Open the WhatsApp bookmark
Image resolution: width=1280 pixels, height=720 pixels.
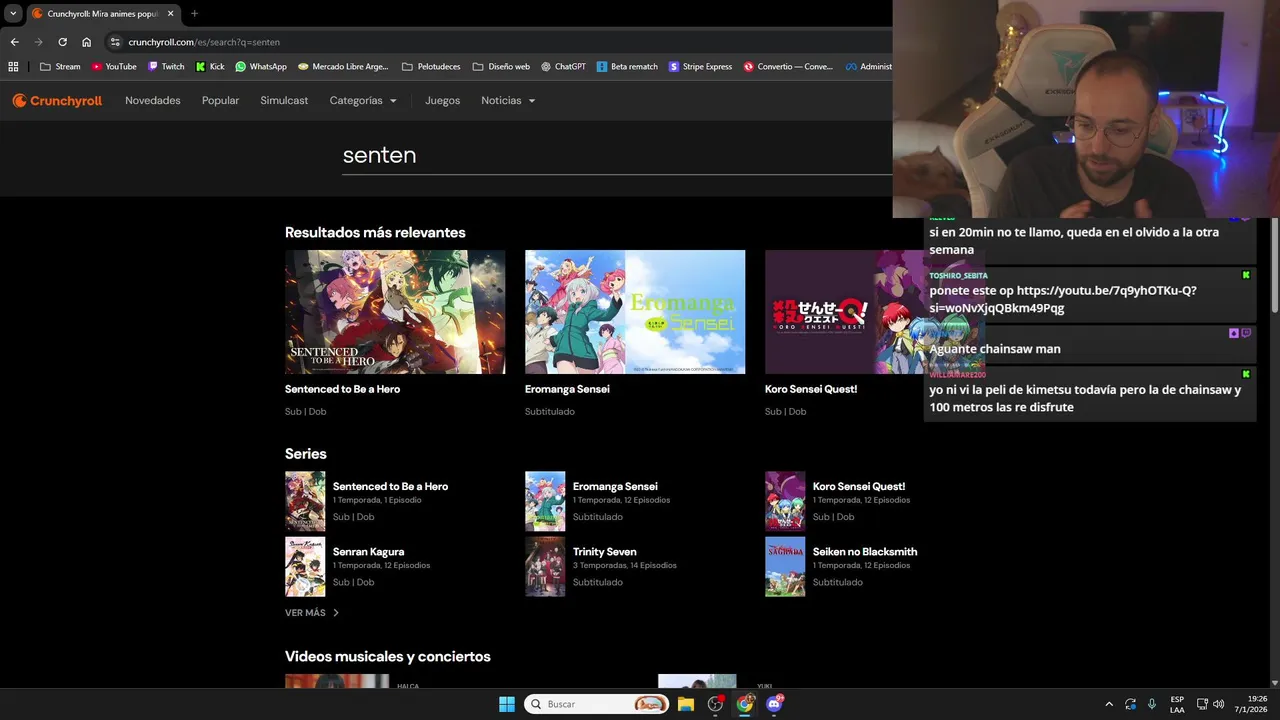[x=261, y=67]
